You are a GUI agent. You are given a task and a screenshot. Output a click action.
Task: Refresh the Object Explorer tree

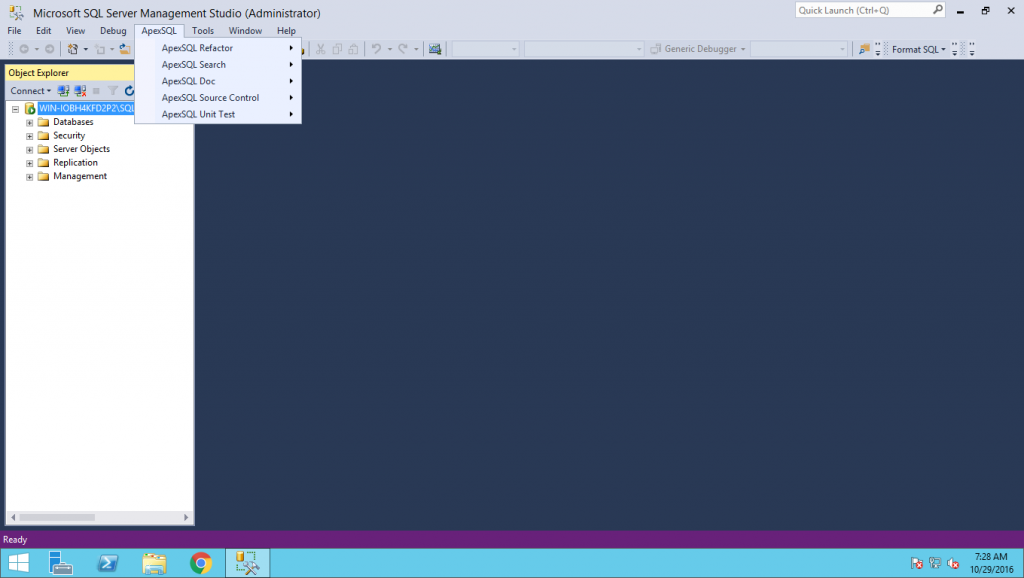coord(129,90)
